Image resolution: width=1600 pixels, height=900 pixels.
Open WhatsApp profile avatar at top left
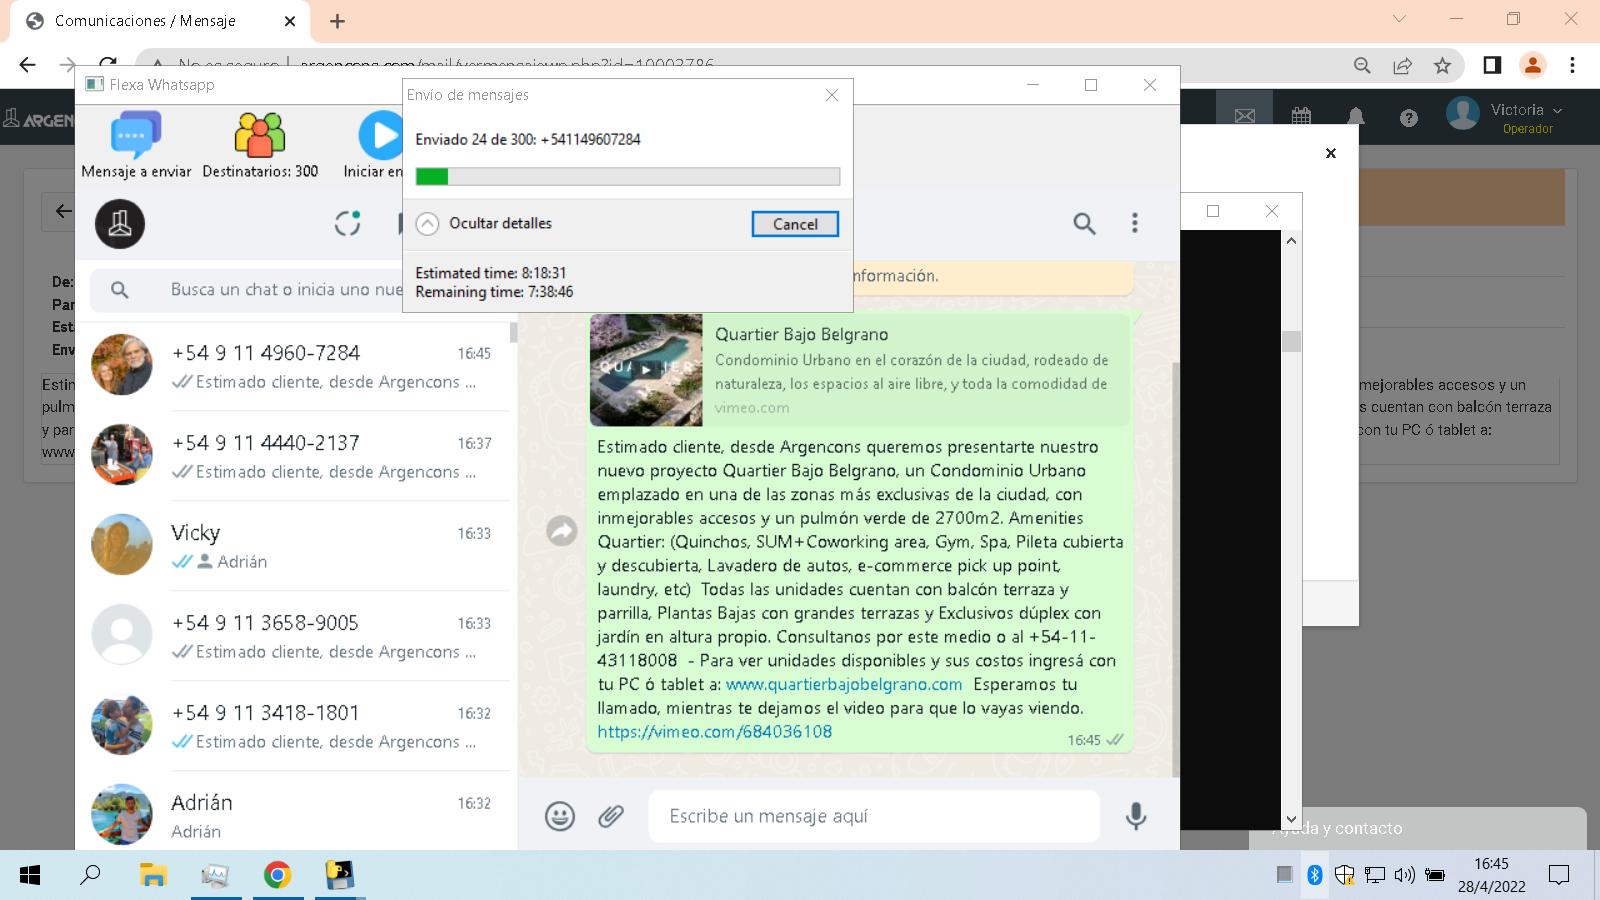pos(120,224)
